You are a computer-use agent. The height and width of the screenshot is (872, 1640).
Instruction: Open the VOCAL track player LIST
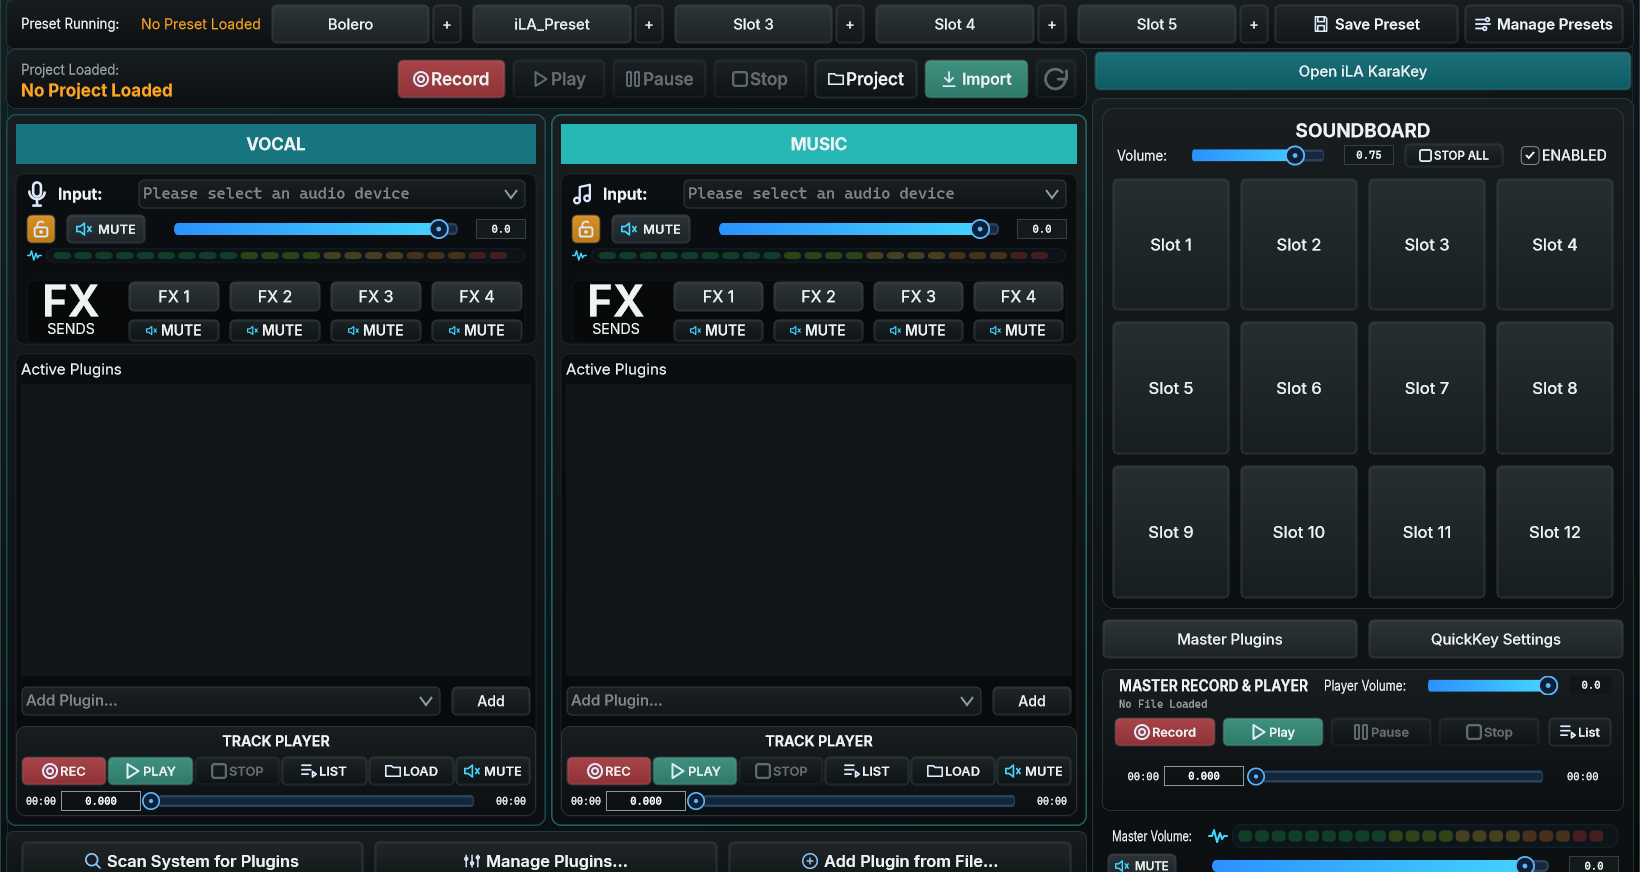point(324,771)
